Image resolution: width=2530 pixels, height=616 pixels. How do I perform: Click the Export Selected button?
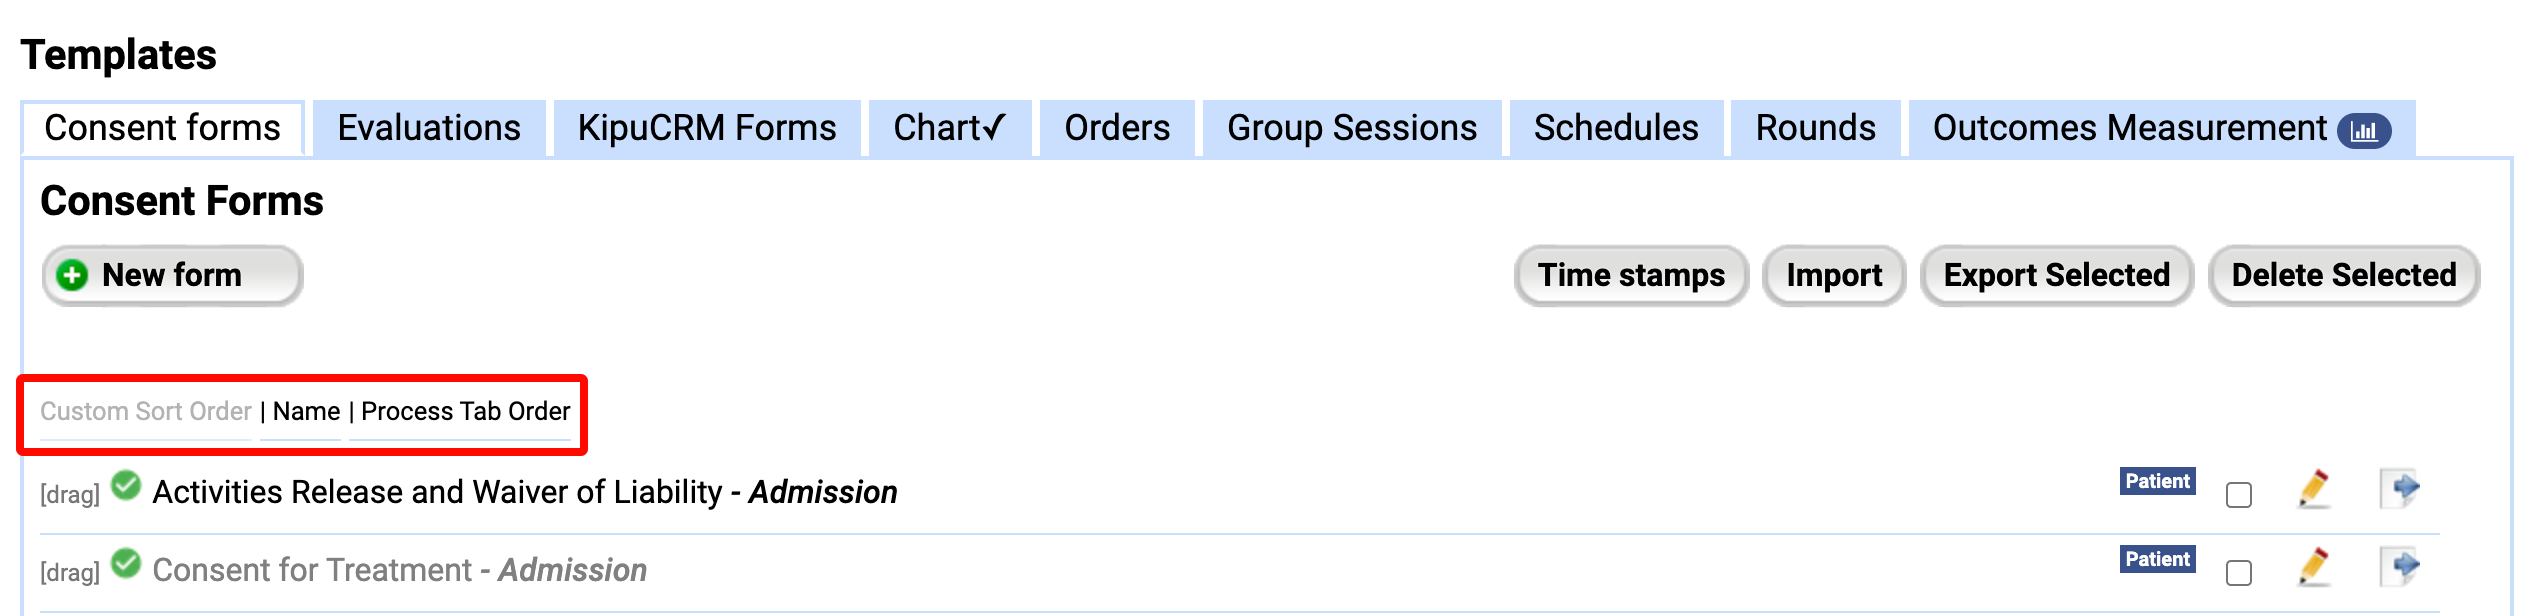click(x=2056, y=275)
